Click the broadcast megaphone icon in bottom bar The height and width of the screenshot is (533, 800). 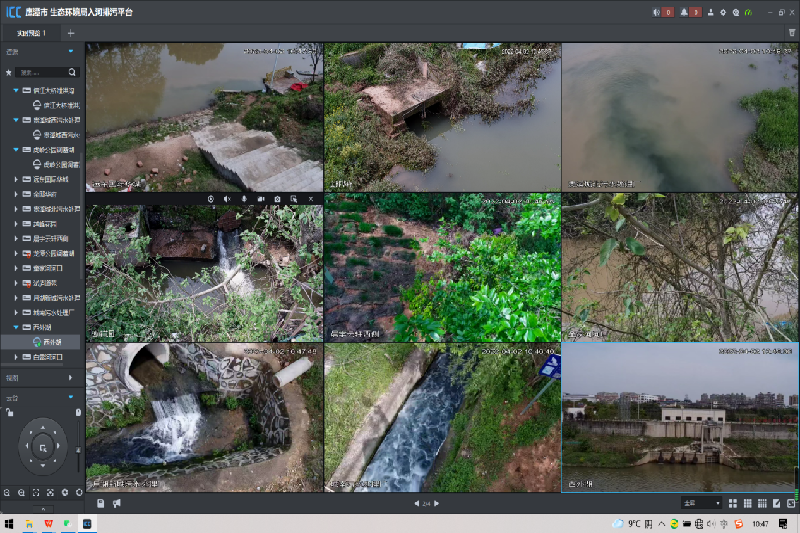click(116, 503)
